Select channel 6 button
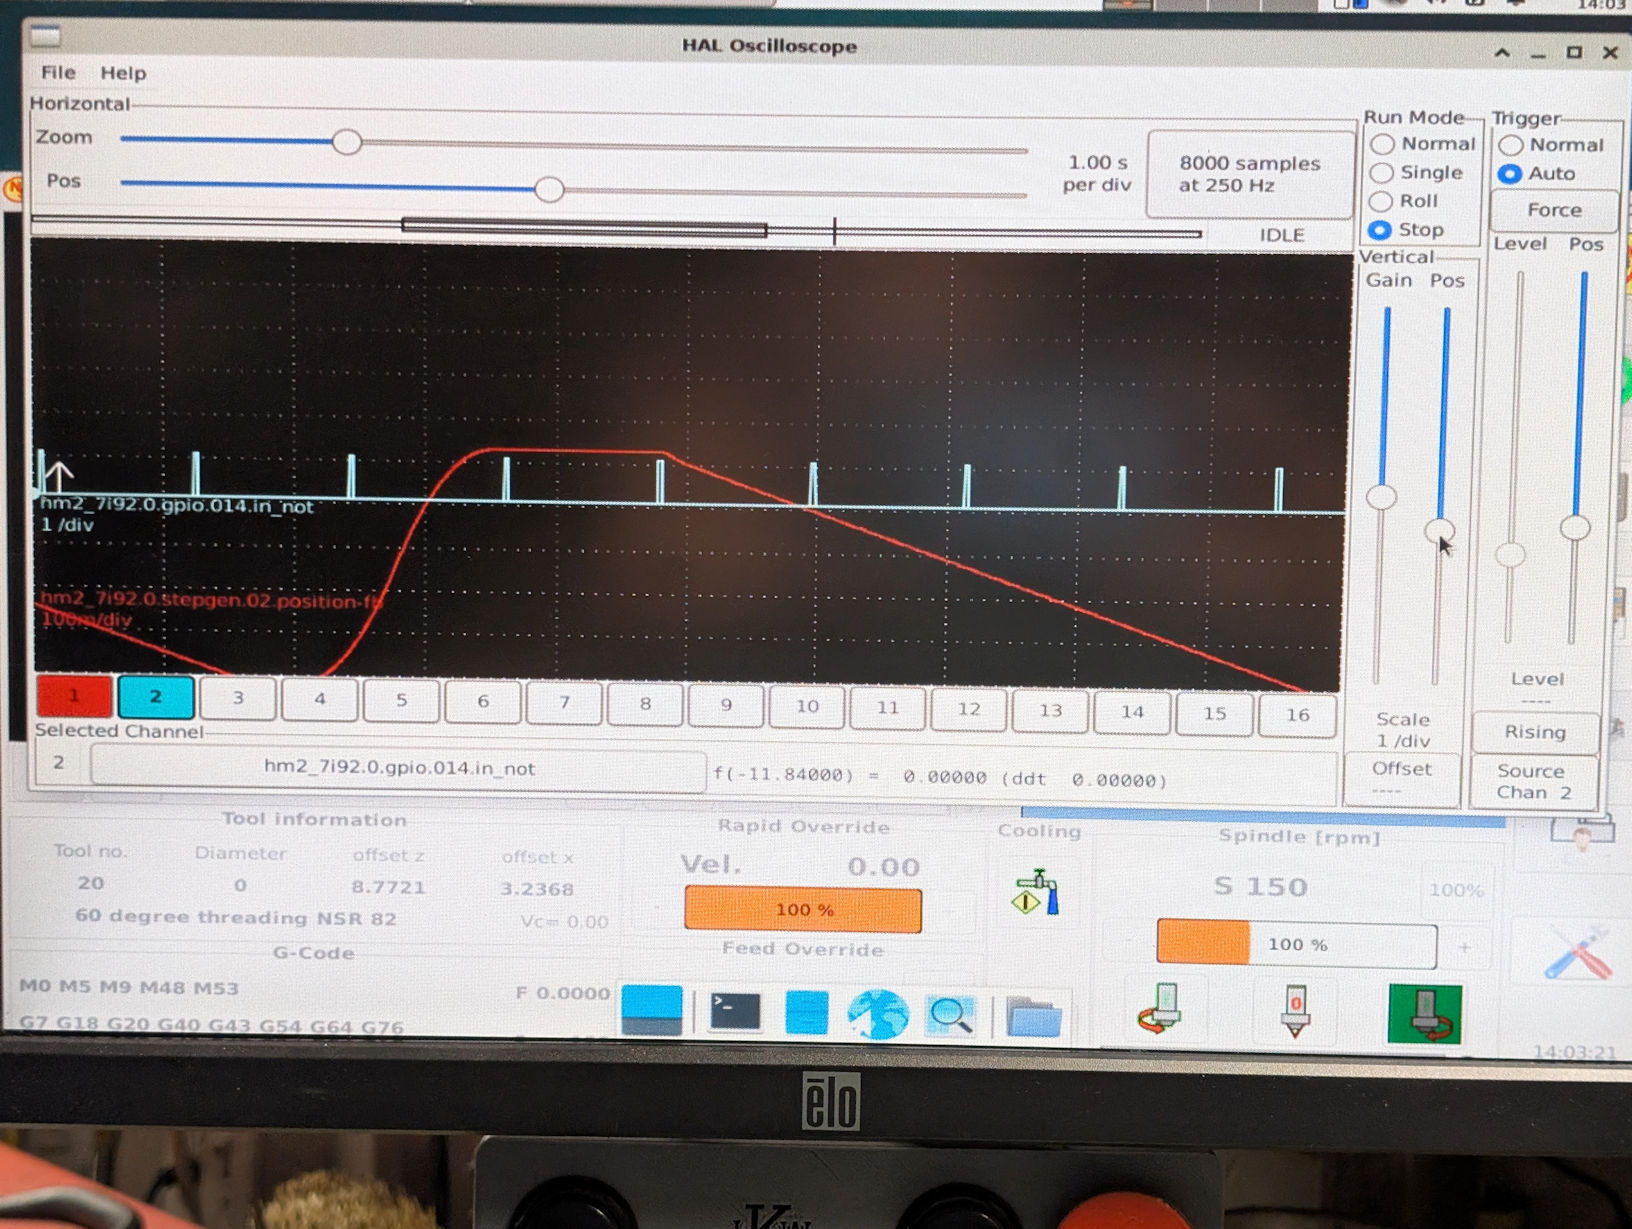 coord(483,702)
